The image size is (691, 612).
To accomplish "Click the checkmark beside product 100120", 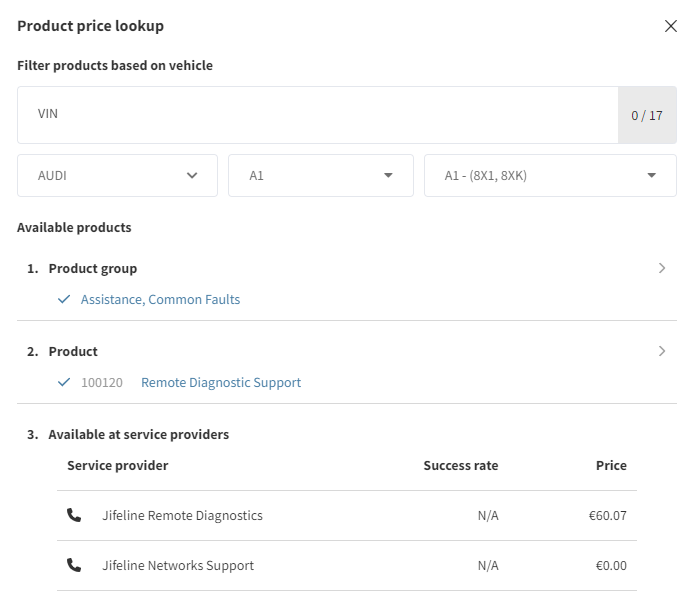I will [65, 382].
